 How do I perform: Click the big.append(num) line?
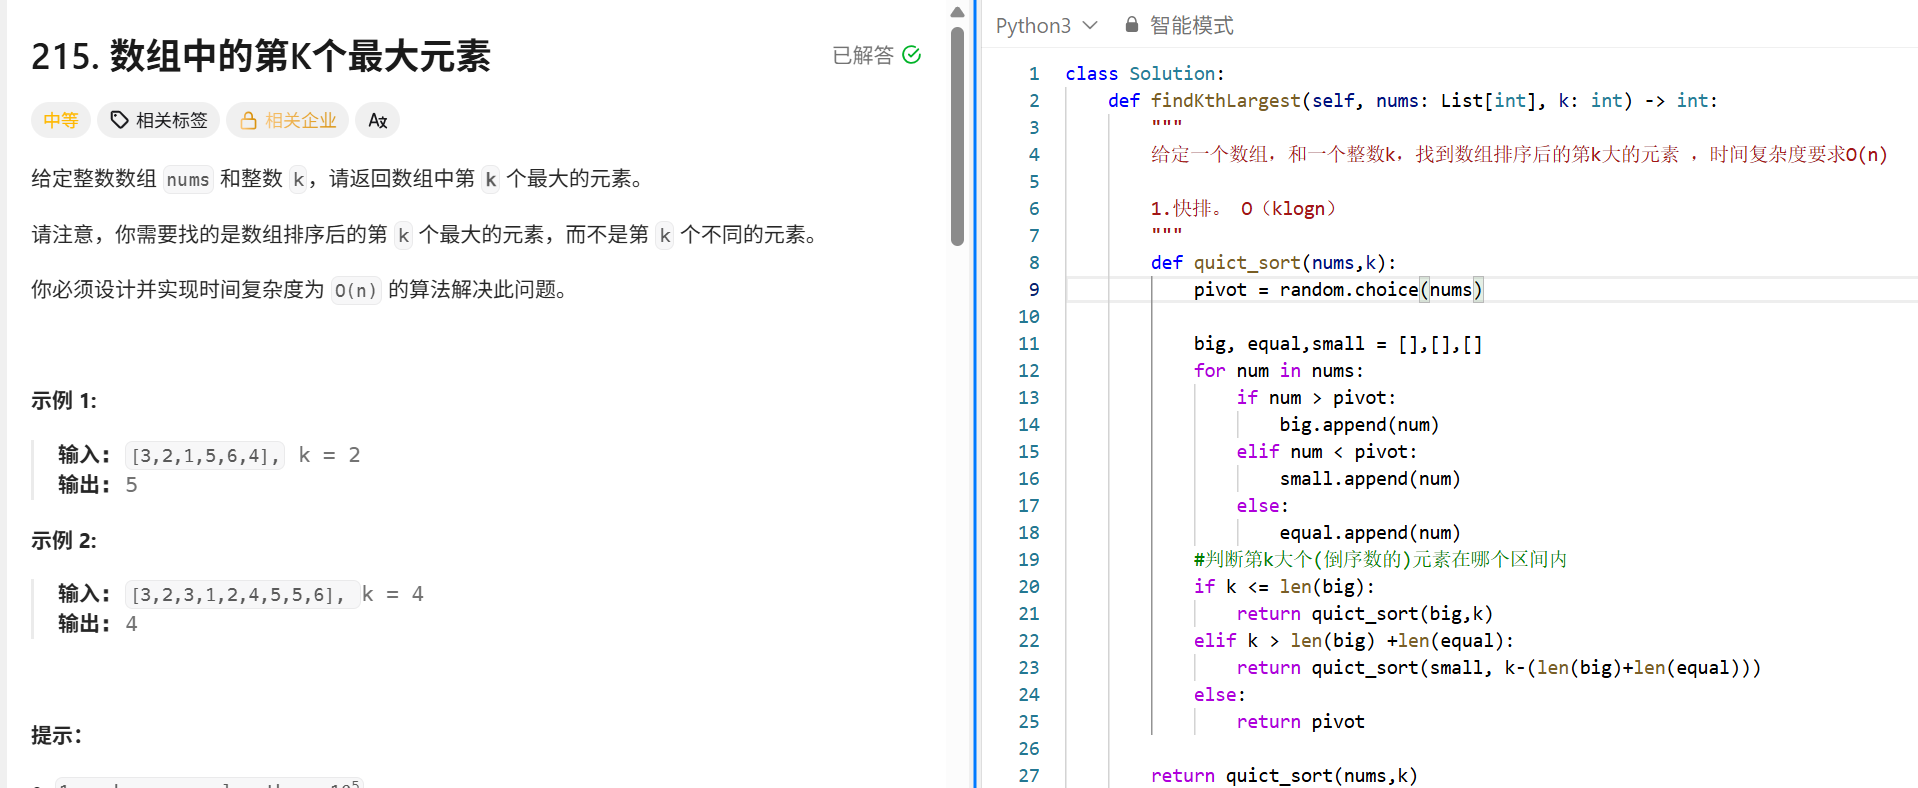pyautogui.click(x=1359, y=425)
